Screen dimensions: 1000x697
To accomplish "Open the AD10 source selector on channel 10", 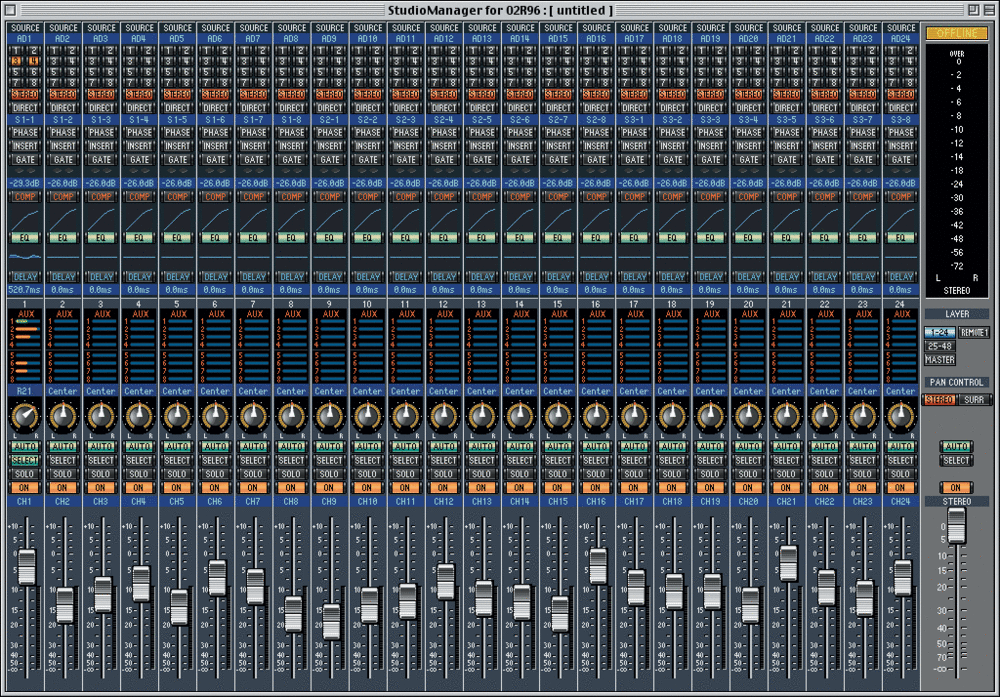I will (x=367, y=39).
